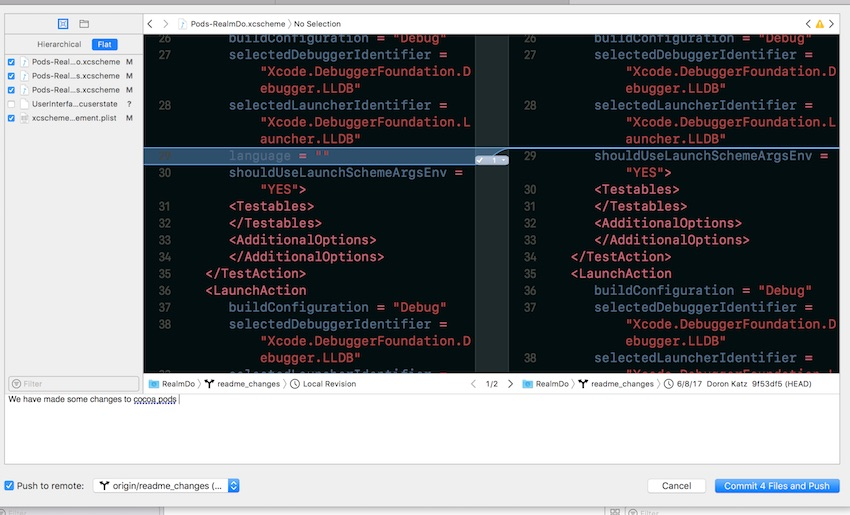This screenshot has height=515, width=850.
Task: Select the UserInterfa…cuserstate file row
Action: point(74,104)
